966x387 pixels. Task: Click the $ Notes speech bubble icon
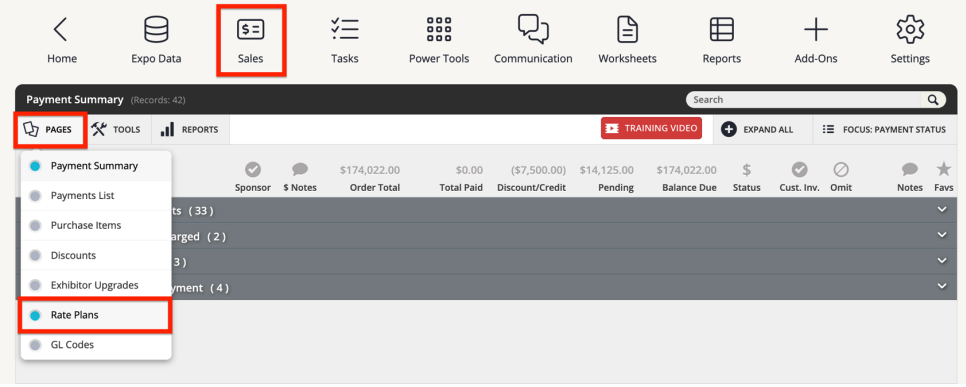pos(300,169)
